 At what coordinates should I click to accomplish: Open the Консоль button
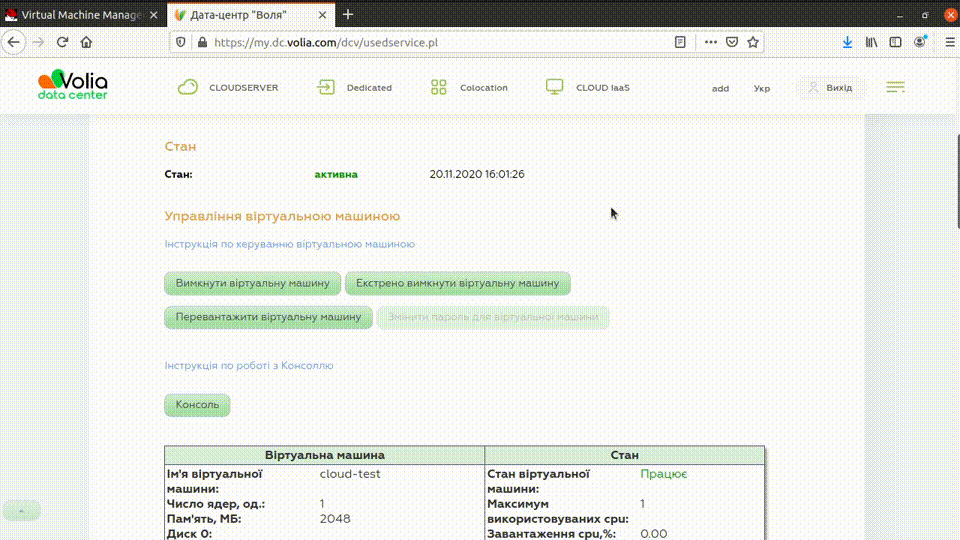pyautogui.click(x=197, y=405)
